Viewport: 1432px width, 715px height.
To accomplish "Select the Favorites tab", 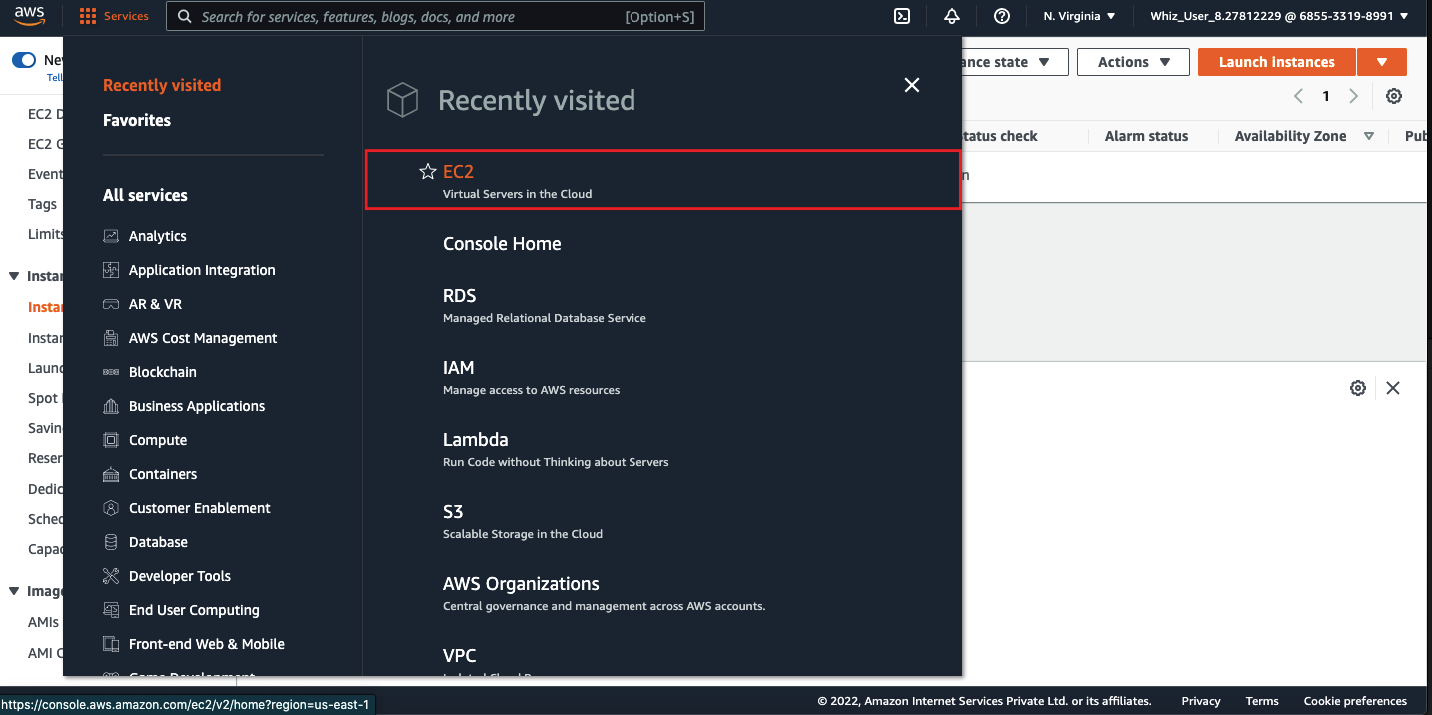I will 137,120.
